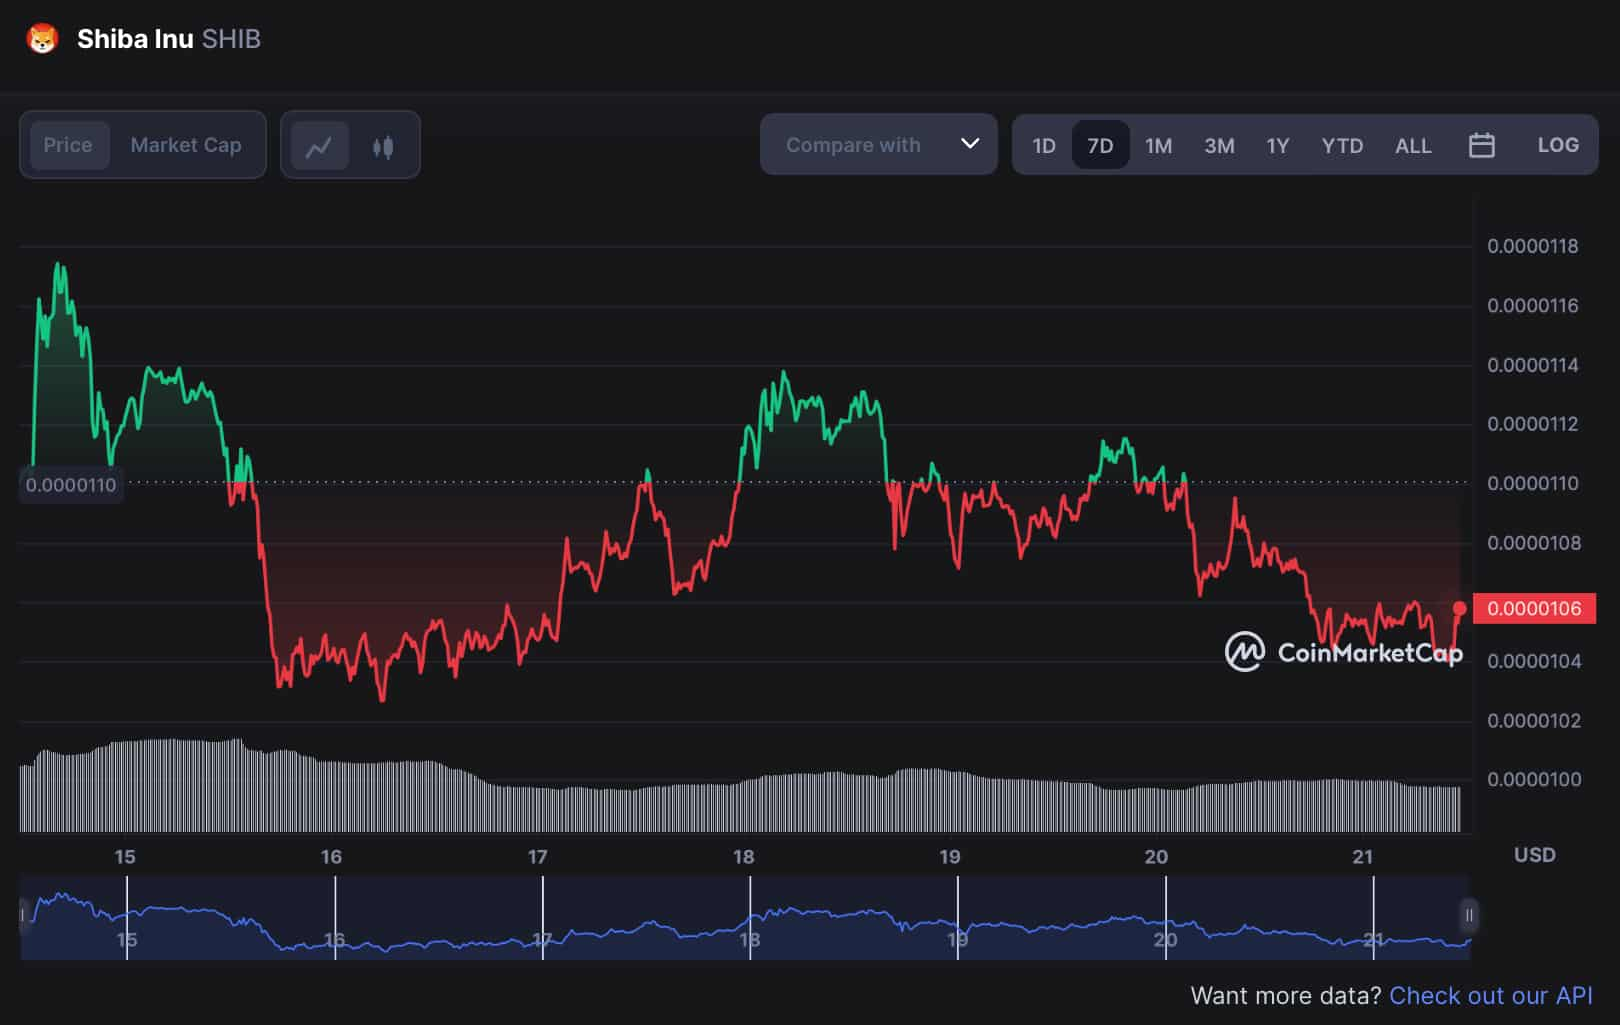Click date label 19 on main axis
The image size is (1620, 1025).
click(950, 857)
